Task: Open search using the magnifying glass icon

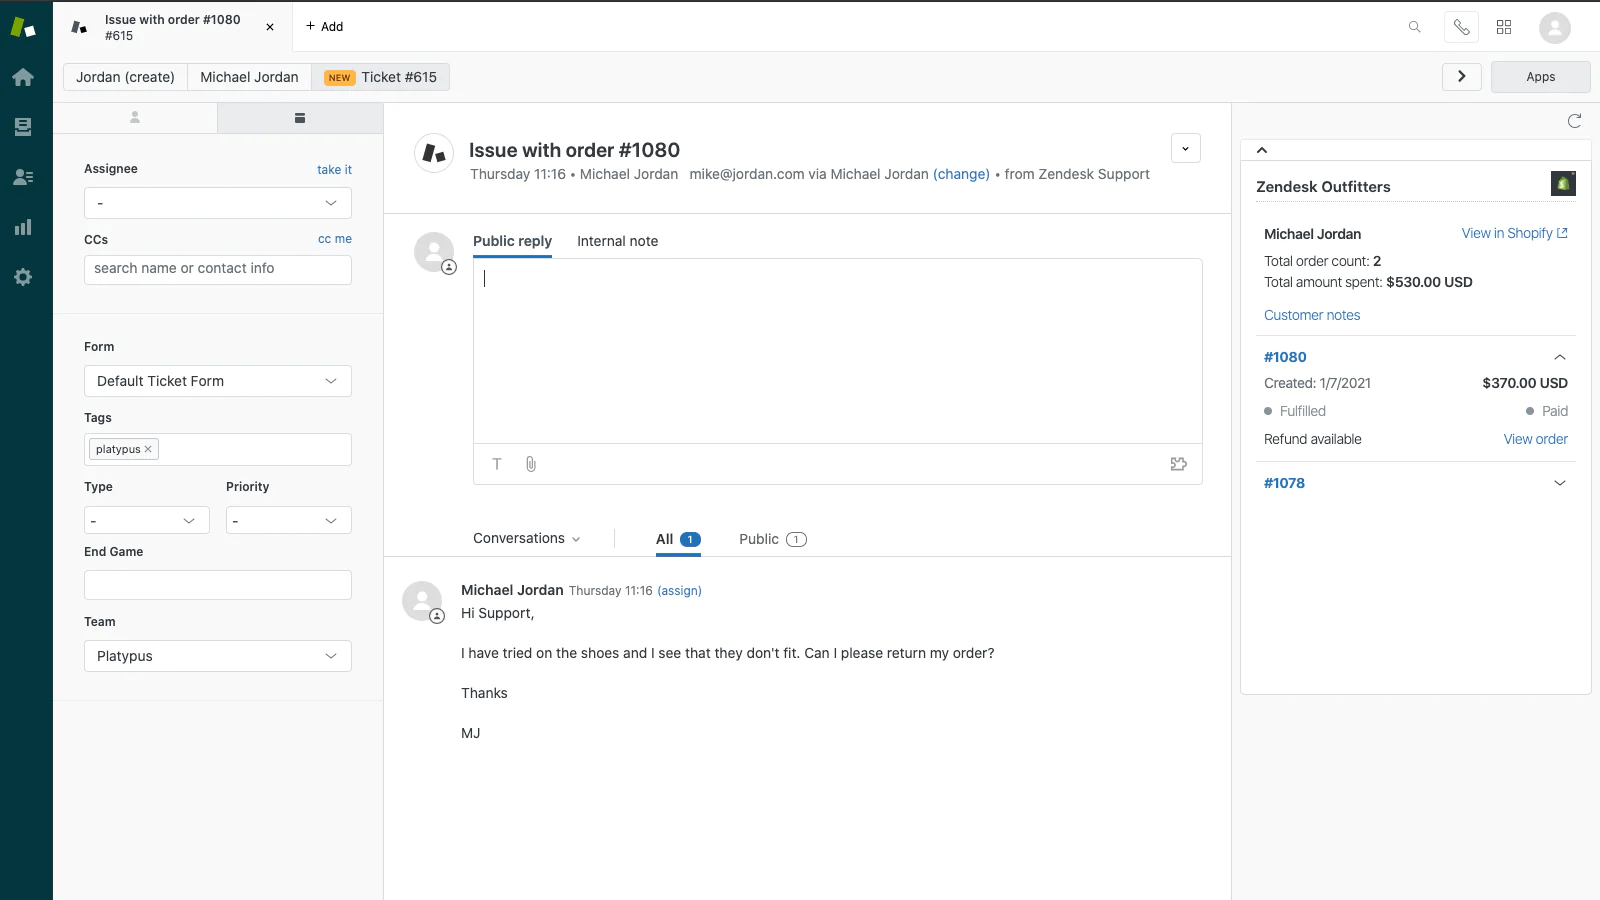Action: [x=1413, y=27]
